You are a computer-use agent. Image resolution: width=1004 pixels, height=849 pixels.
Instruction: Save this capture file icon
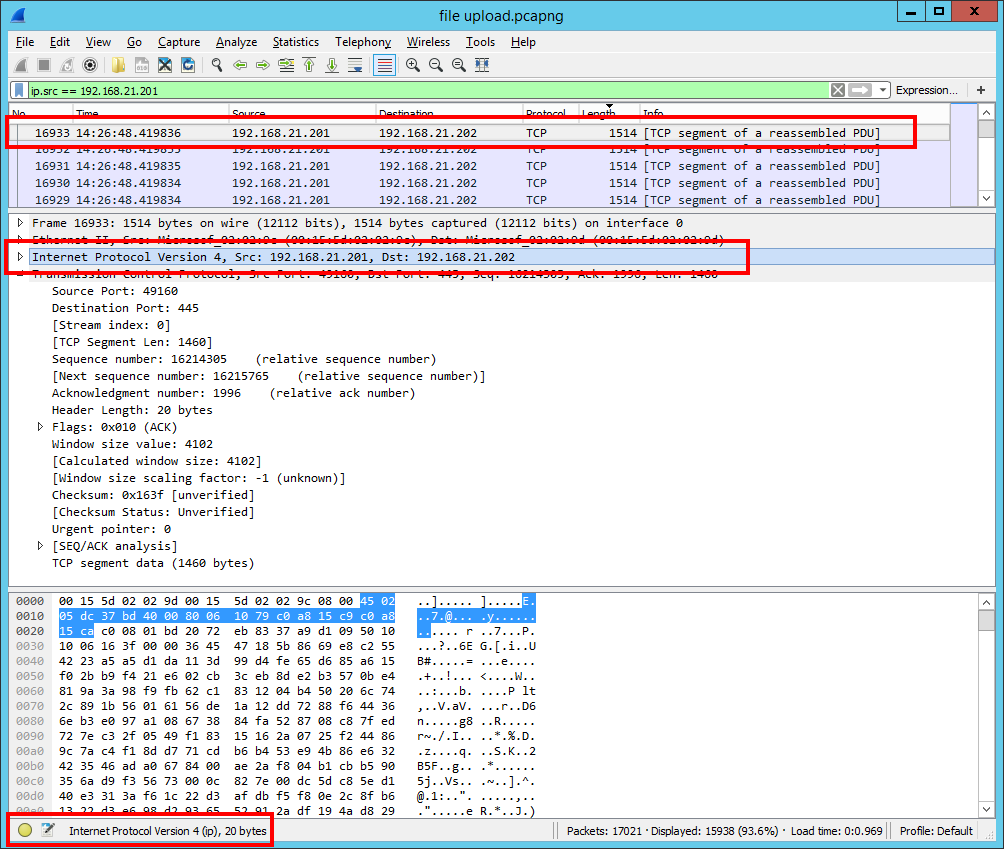tap(142, 65)
